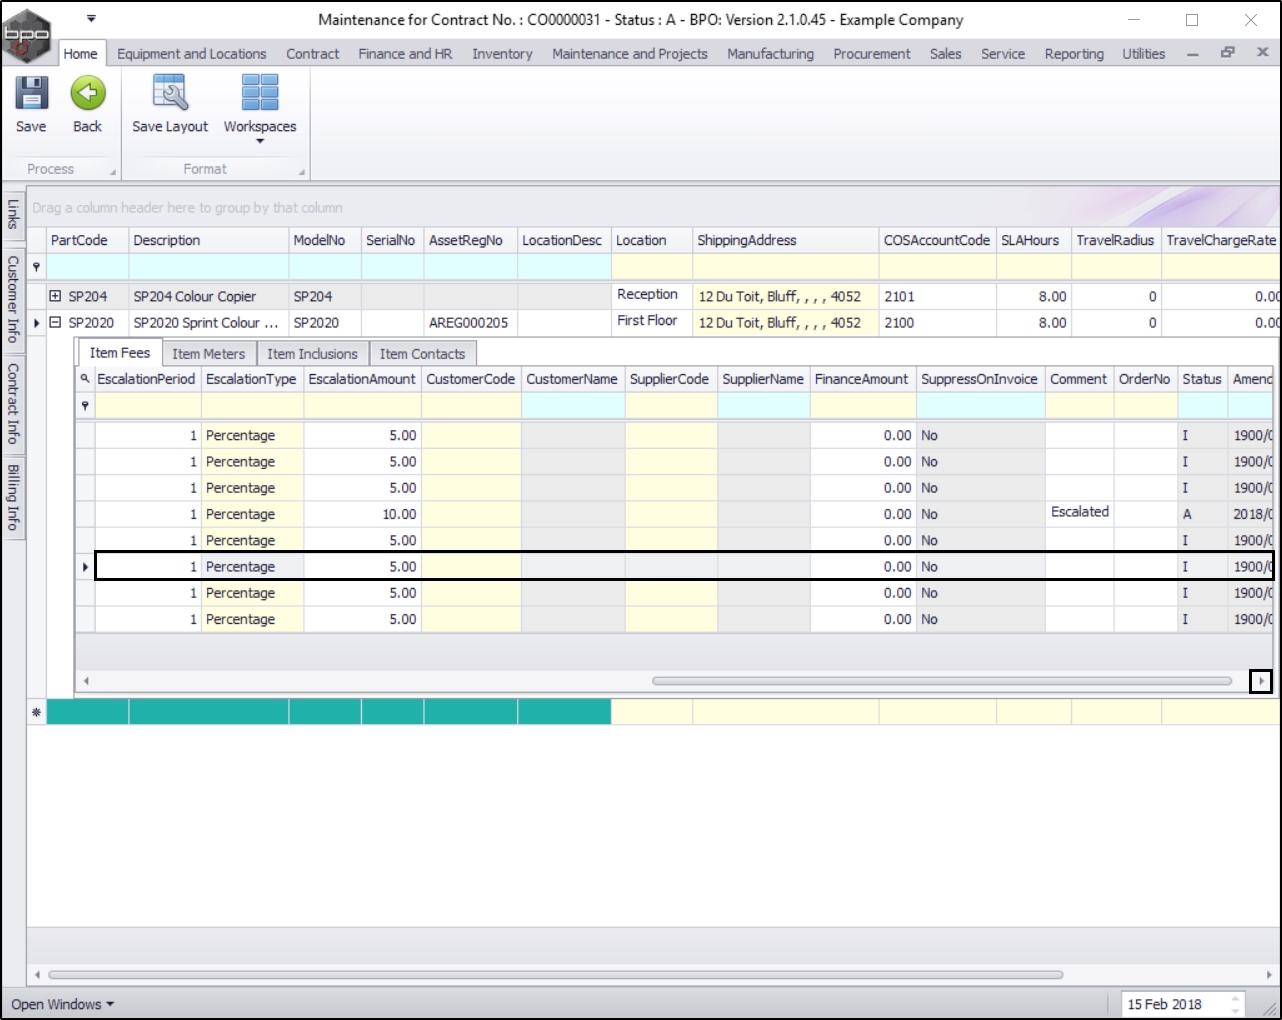Click the green Back arrow icon
This screenshot has width=1282, height=1020.
point(88,94)
